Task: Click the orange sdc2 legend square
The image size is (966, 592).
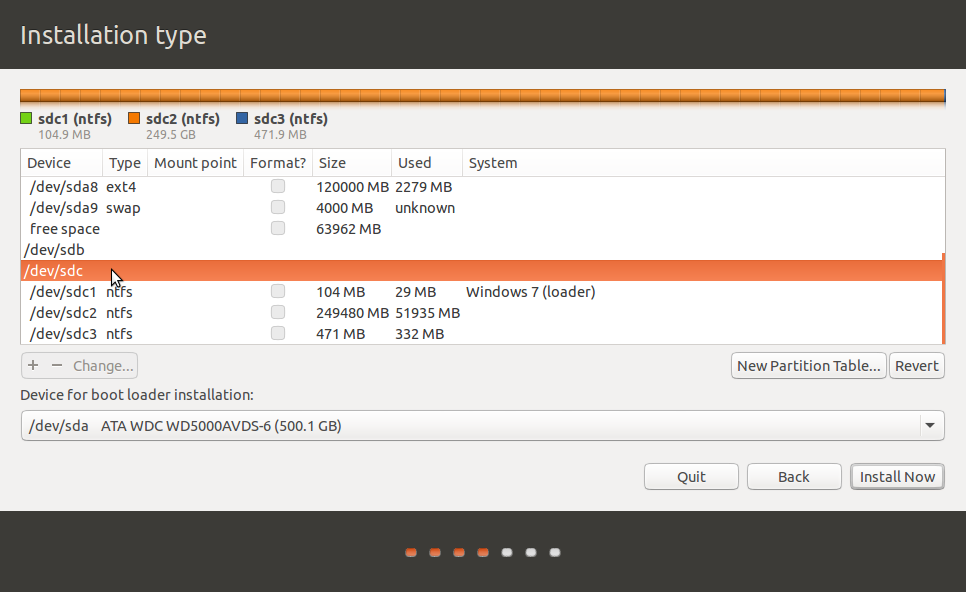Action: click(x=134, y=118)
